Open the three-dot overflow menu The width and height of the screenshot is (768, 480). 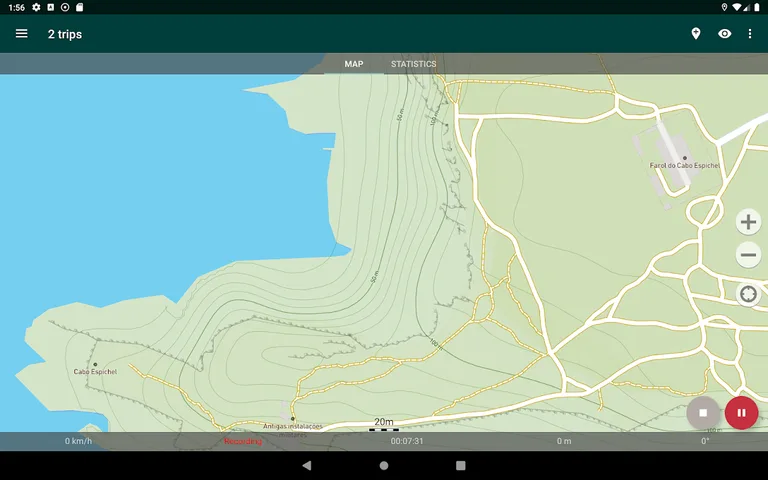pyautogui.click(x=749, y=34)
